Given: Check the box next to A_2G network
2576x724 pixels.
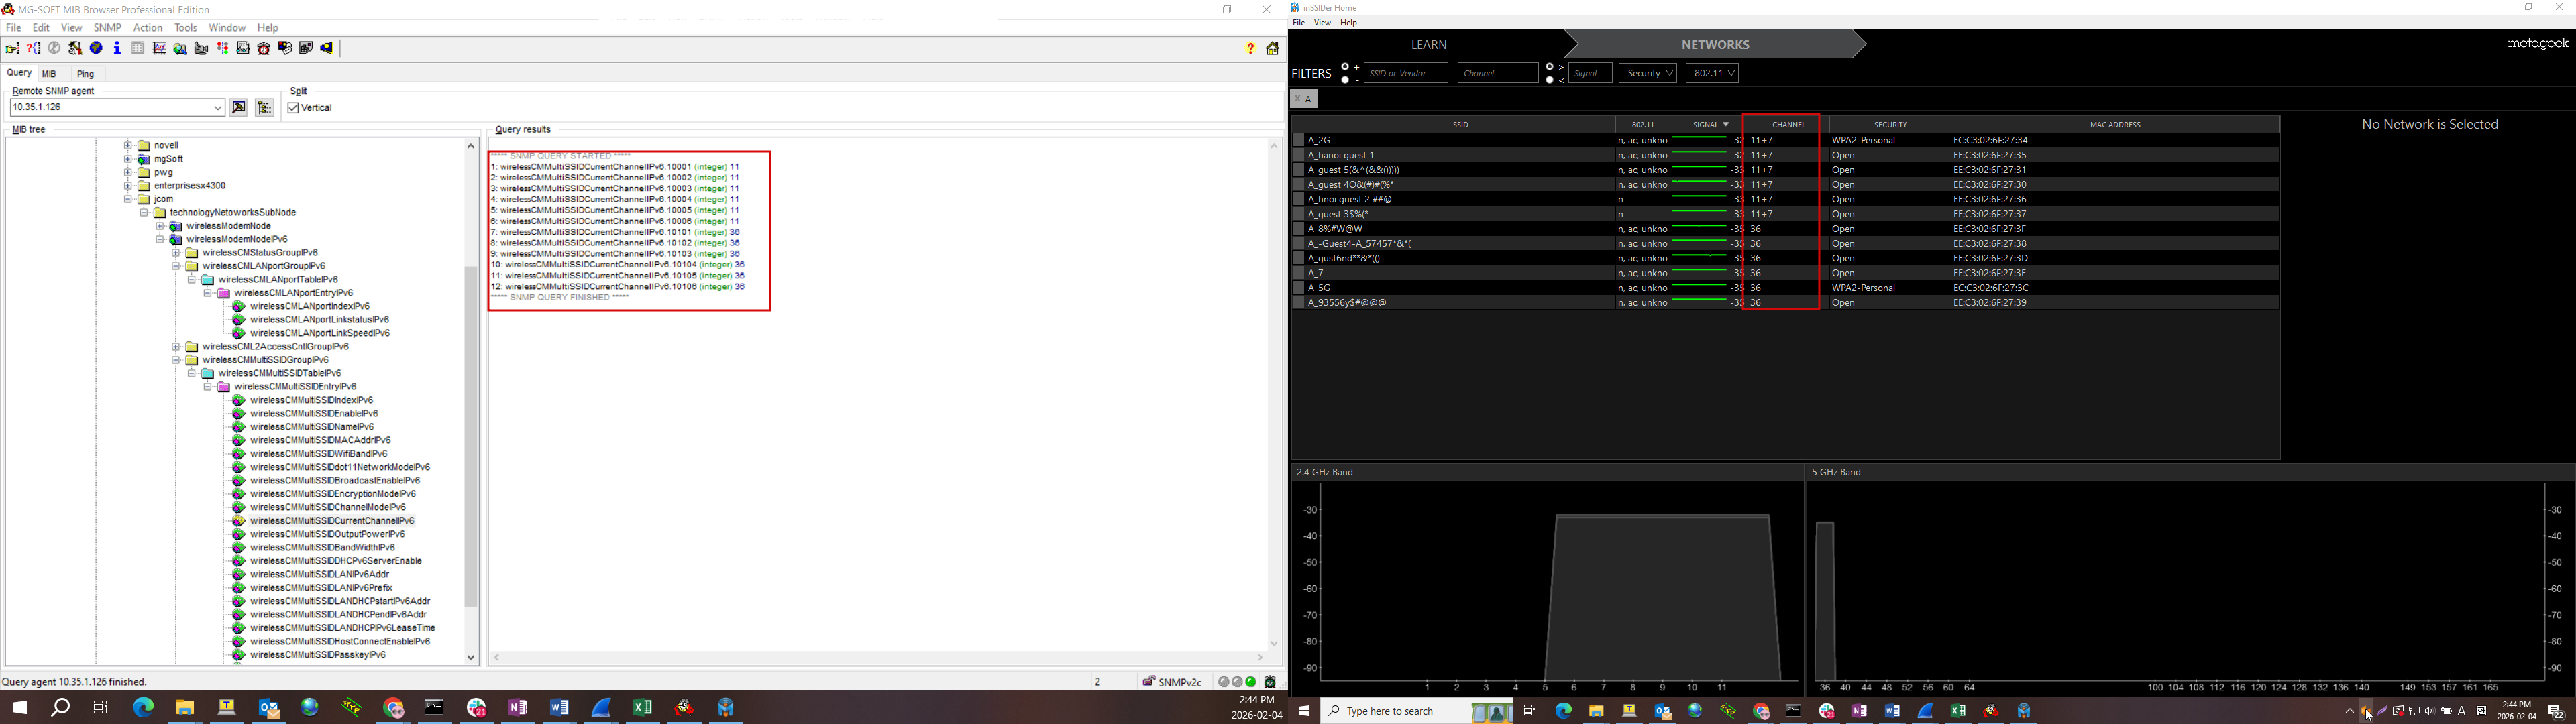Looking at the screenshot, I should pos(1298,140).
